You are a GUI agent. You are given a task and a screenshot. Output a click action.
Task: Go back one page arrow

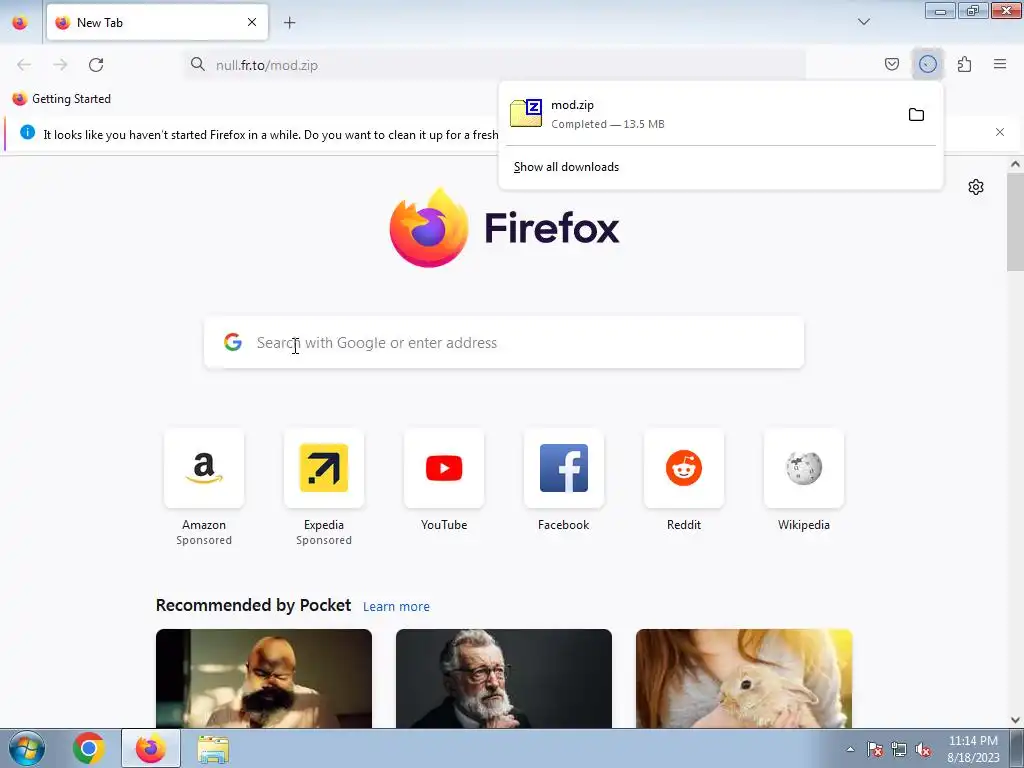[24, 65]
